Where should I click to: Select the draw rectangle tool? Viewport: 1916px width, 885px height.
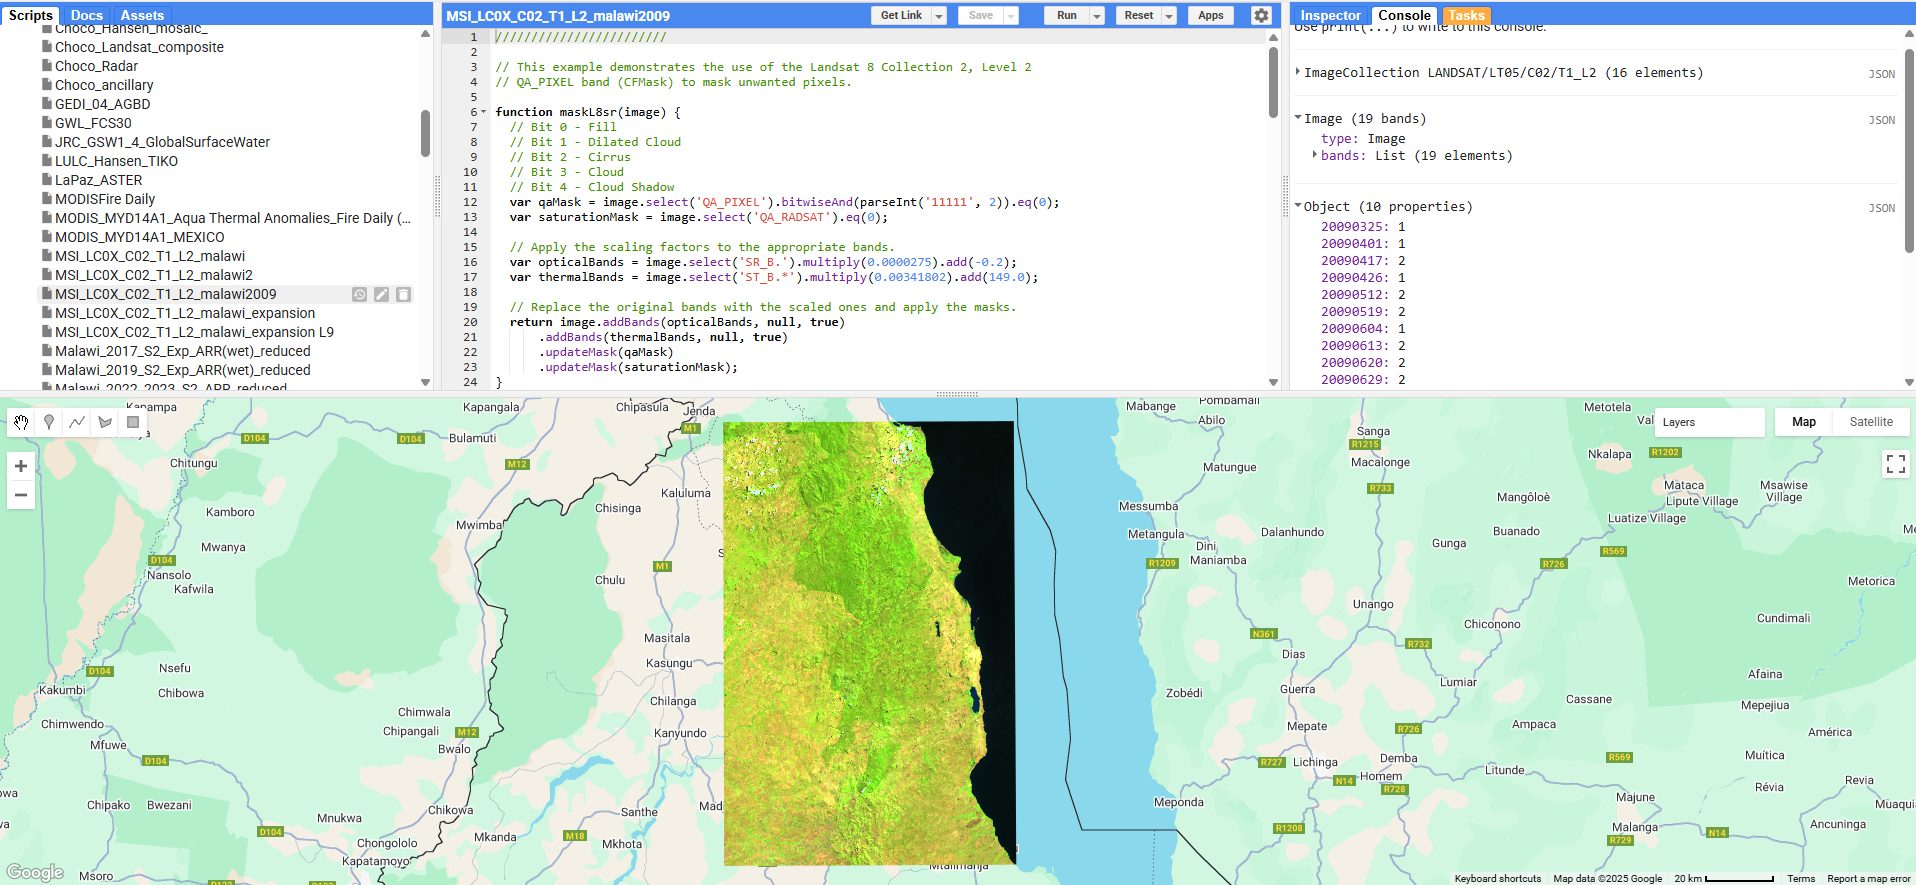coord(133,422)
